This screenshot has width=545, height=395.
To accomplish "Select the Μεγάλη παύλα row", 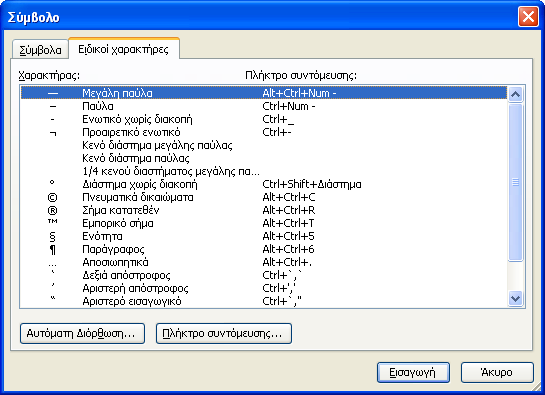I will point(264,93).
